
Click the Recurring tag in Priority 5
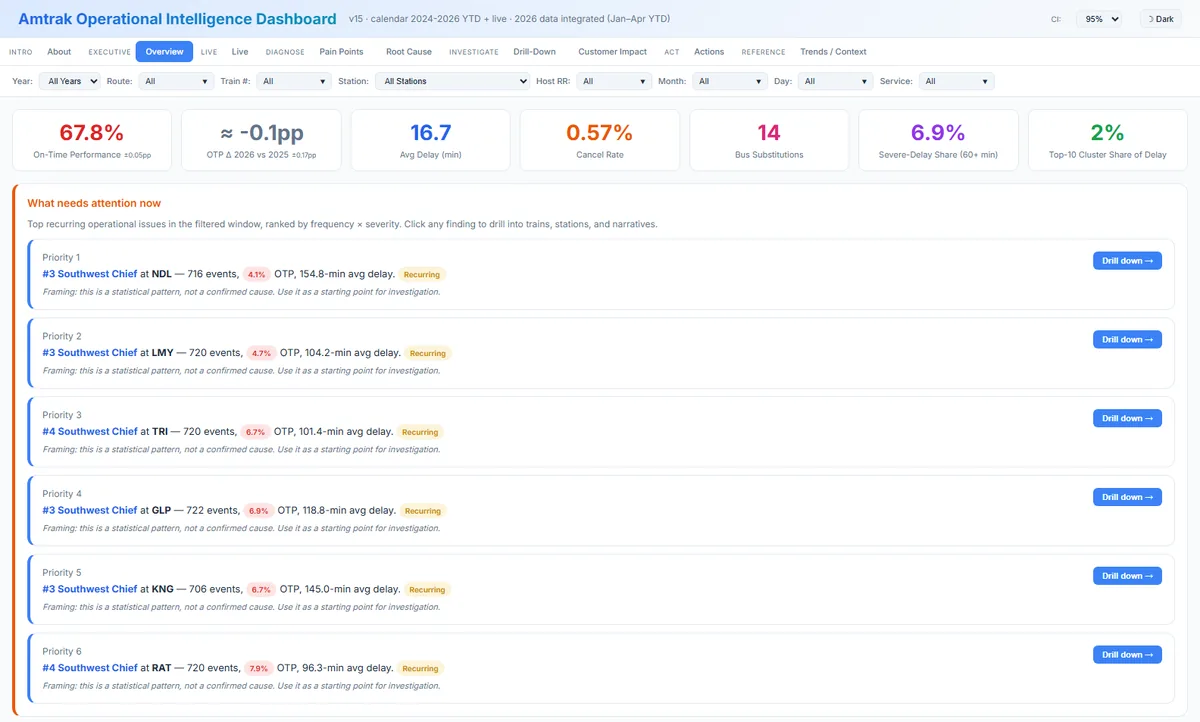(x=427, y=590)
